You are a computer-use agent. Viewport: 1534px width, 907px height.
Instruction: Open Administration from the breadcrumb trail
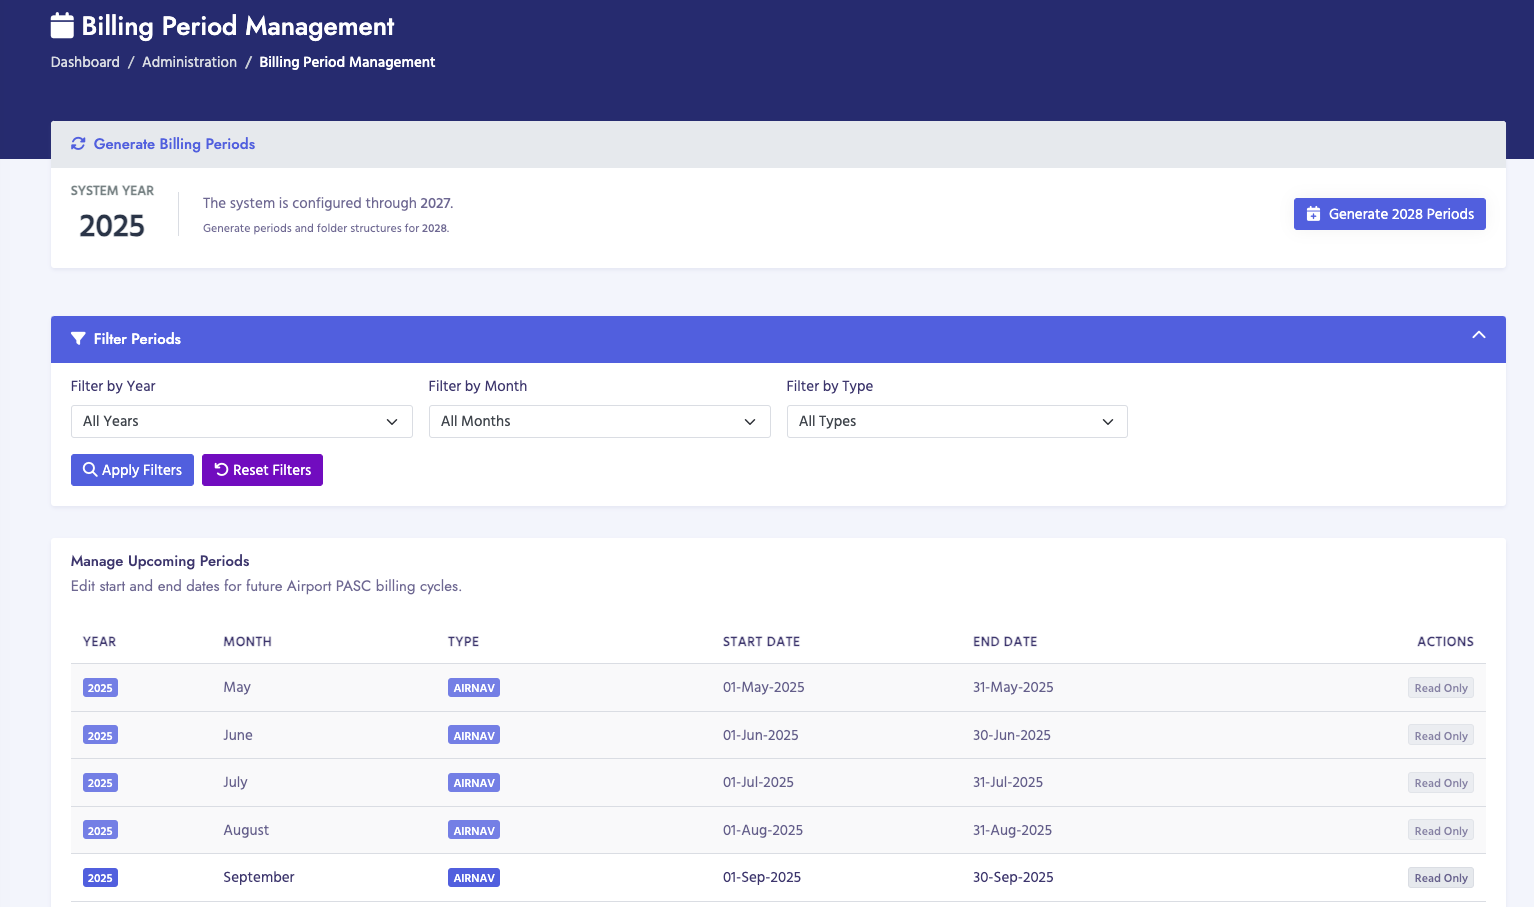[x=189, y=62]
